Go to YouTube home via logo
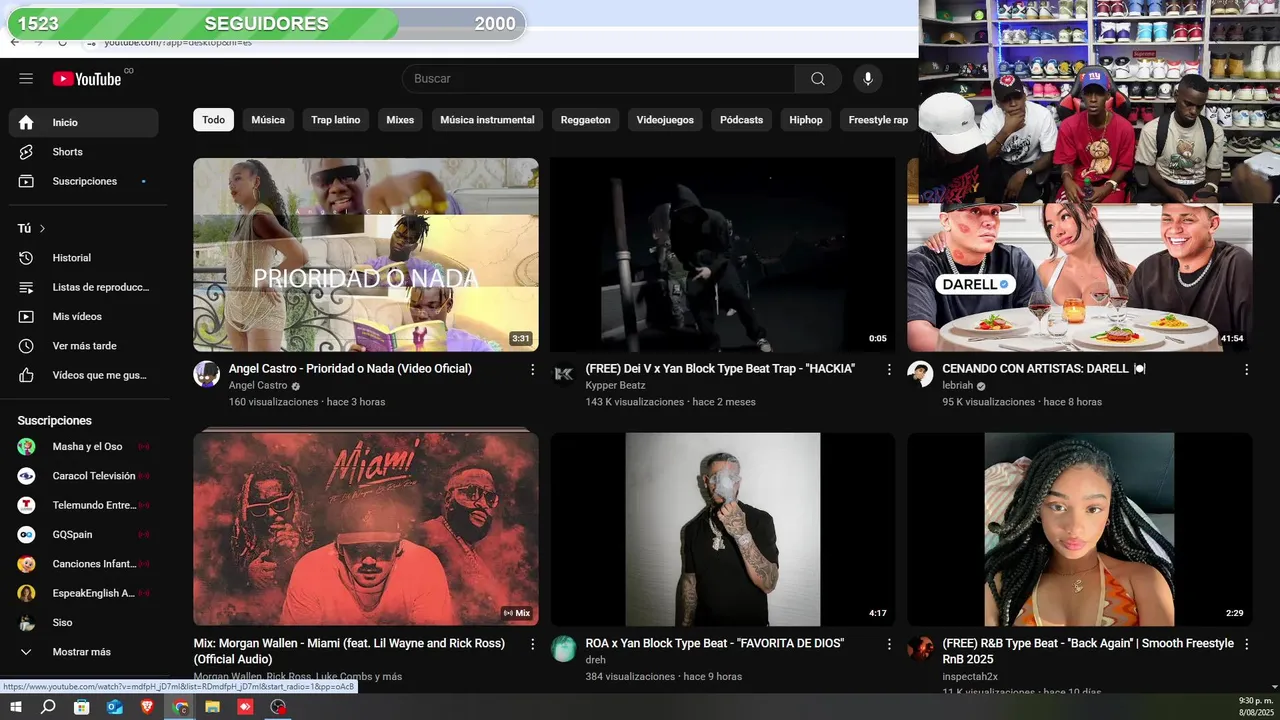The width and height of the screenshot is (1280, 720). [x=88, y=79]
